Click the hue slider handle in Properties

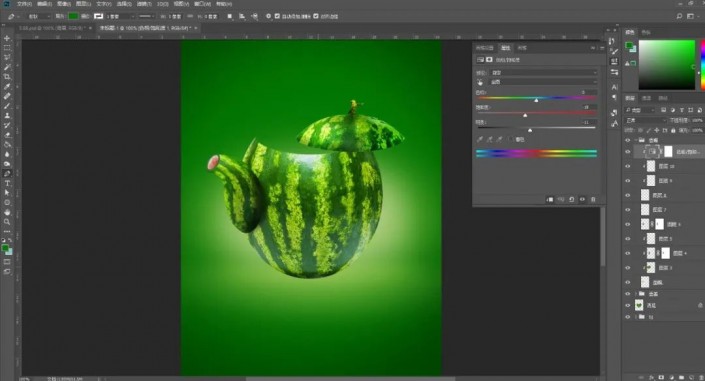[536, 100]
